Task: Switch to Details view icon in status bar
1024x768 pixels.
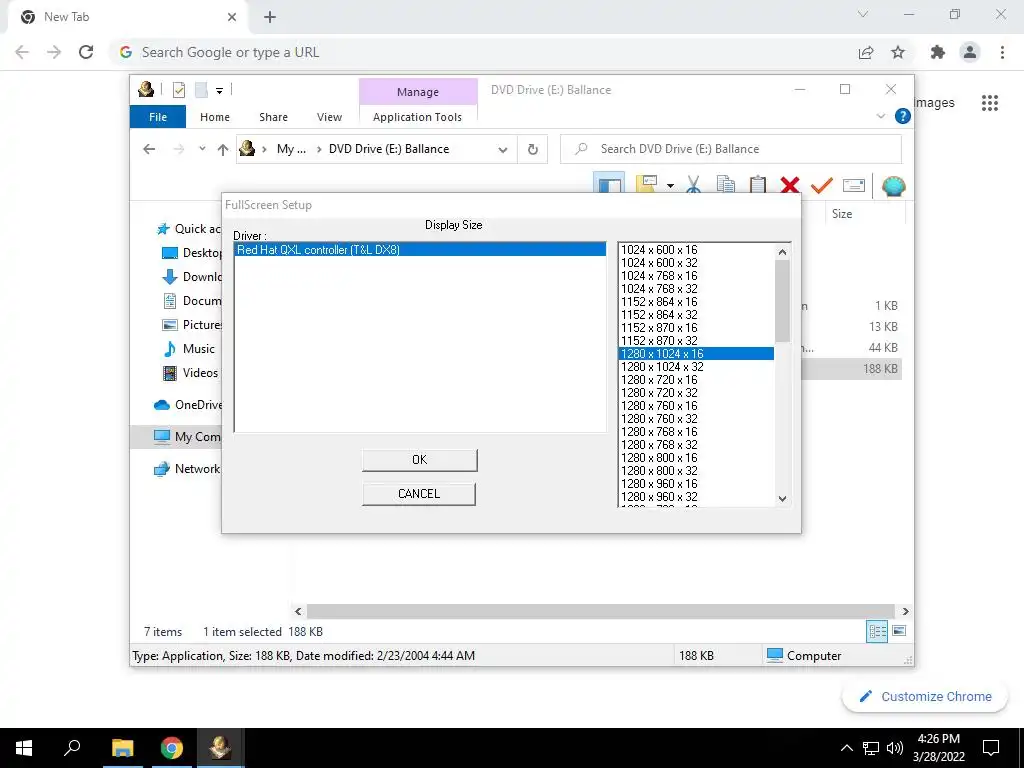Action: tap(877, 631)
